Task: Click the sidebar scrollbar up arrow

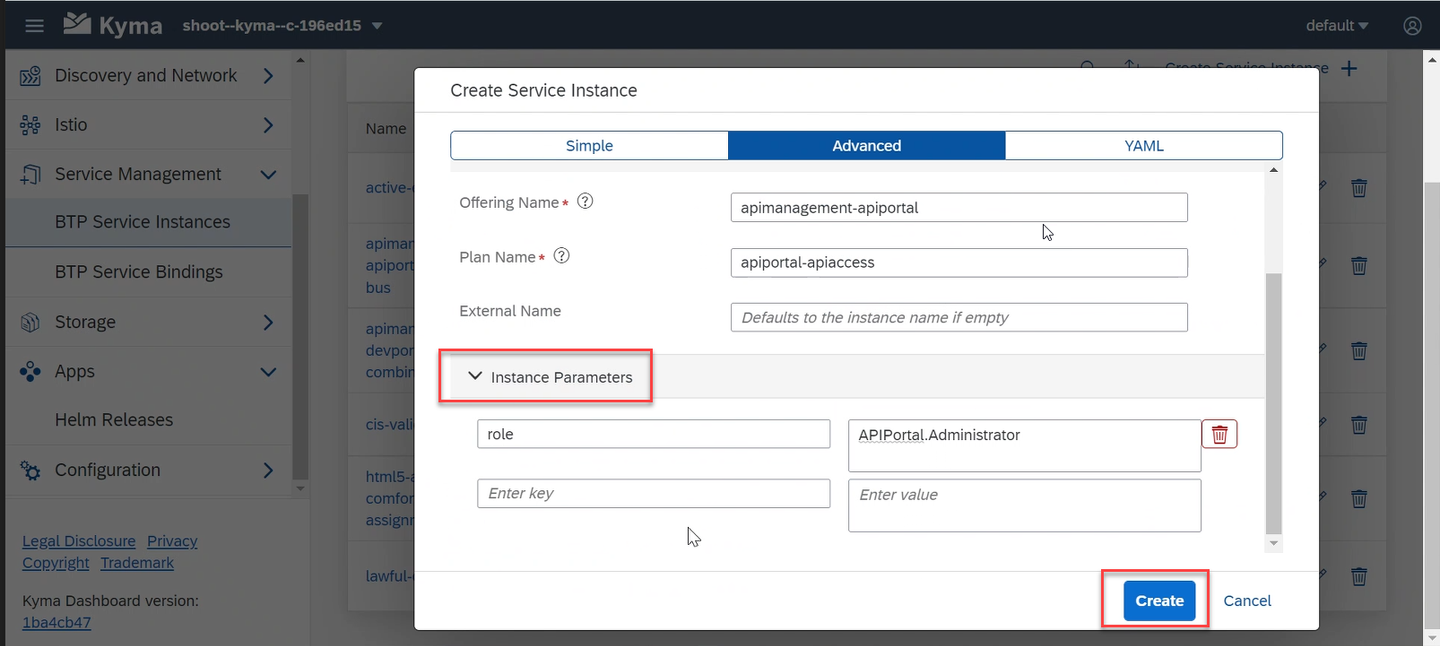Action: [300, 60]
